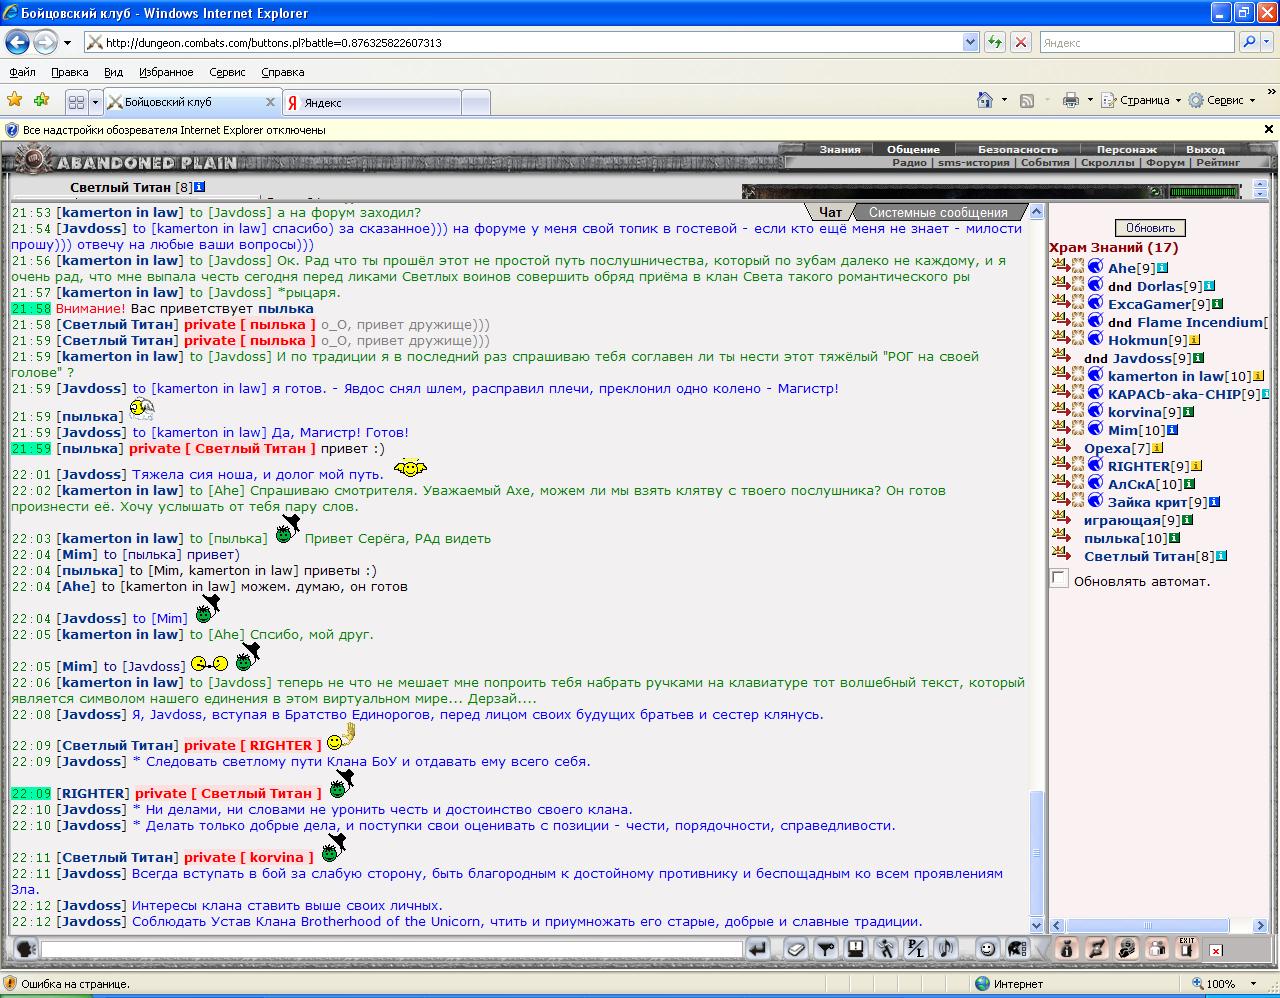Open the Радио link
The image size is (1280, 998).
coord(909,162)
